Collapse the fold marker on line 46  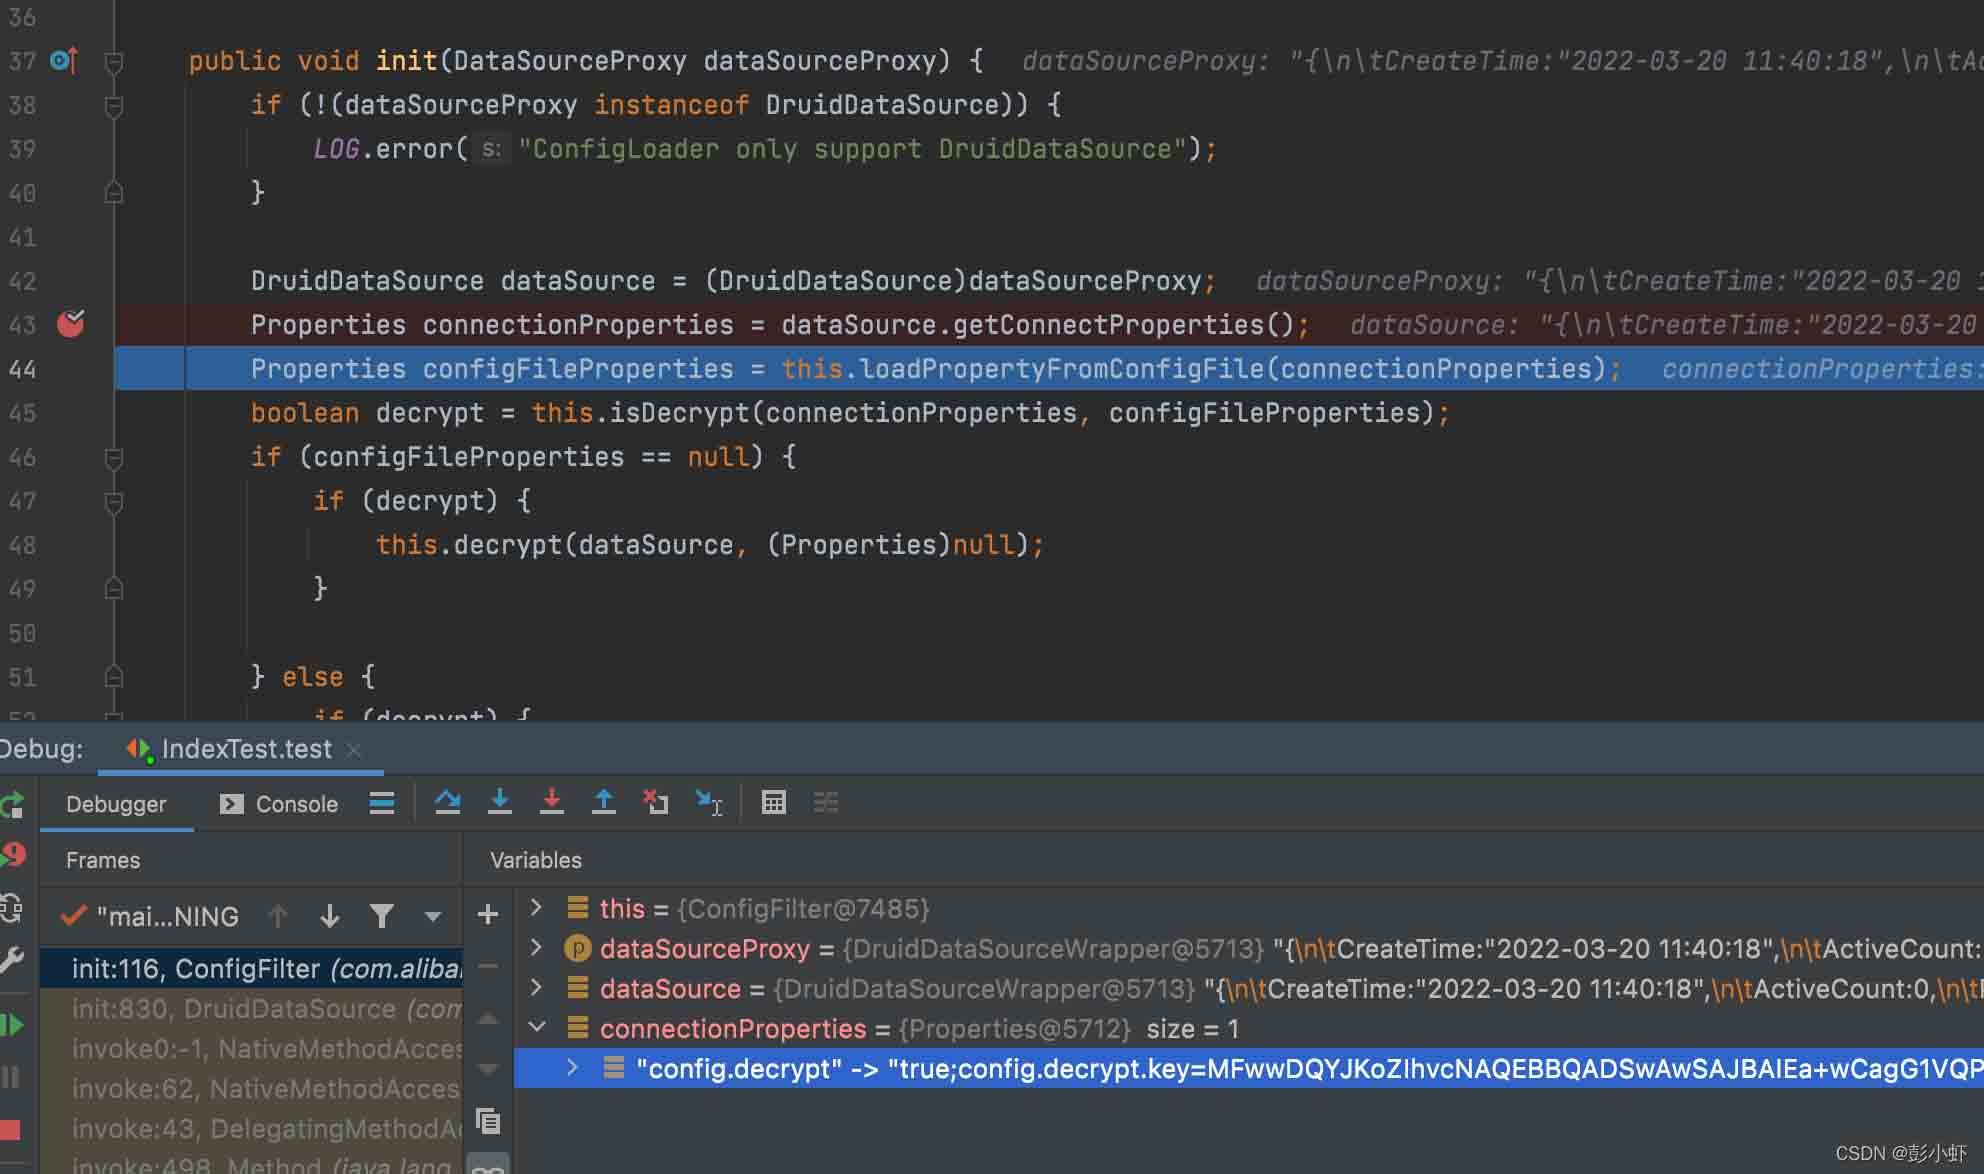(114, 458)
